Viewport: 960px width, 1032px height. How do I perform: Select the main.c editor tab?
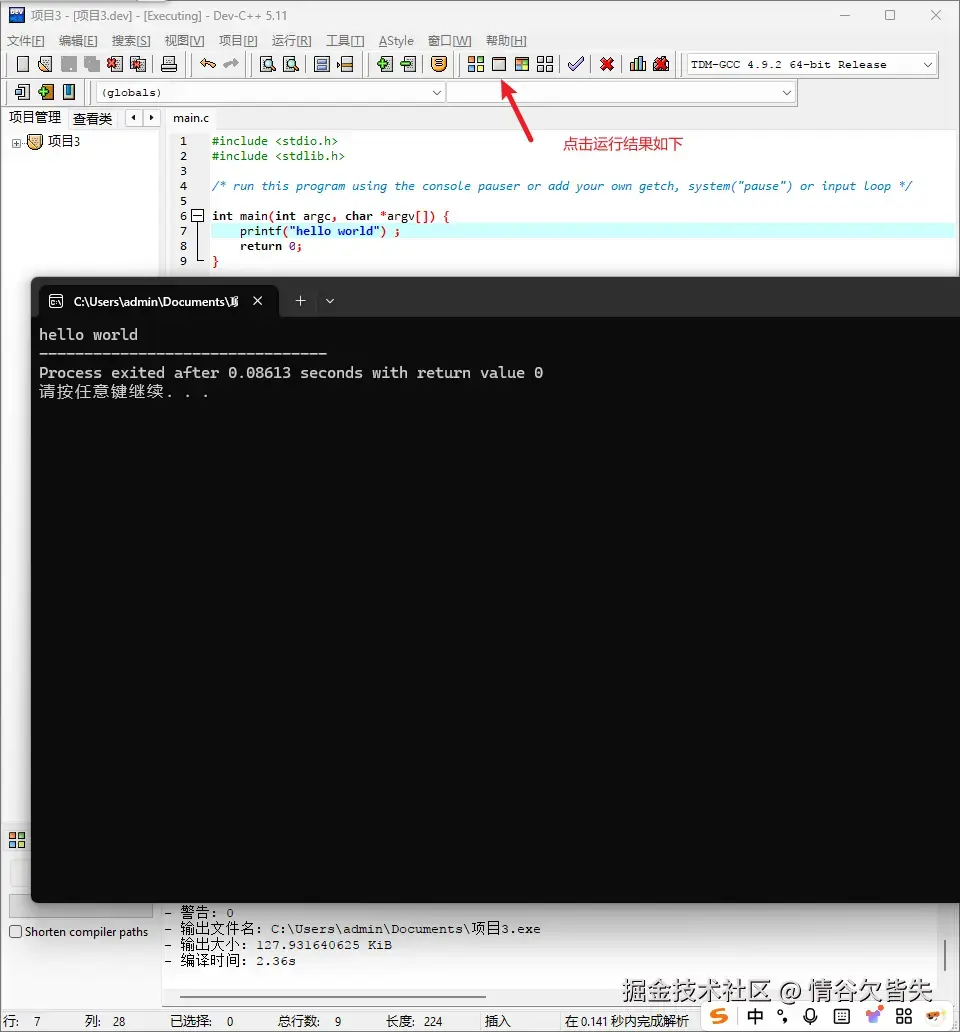191,118
